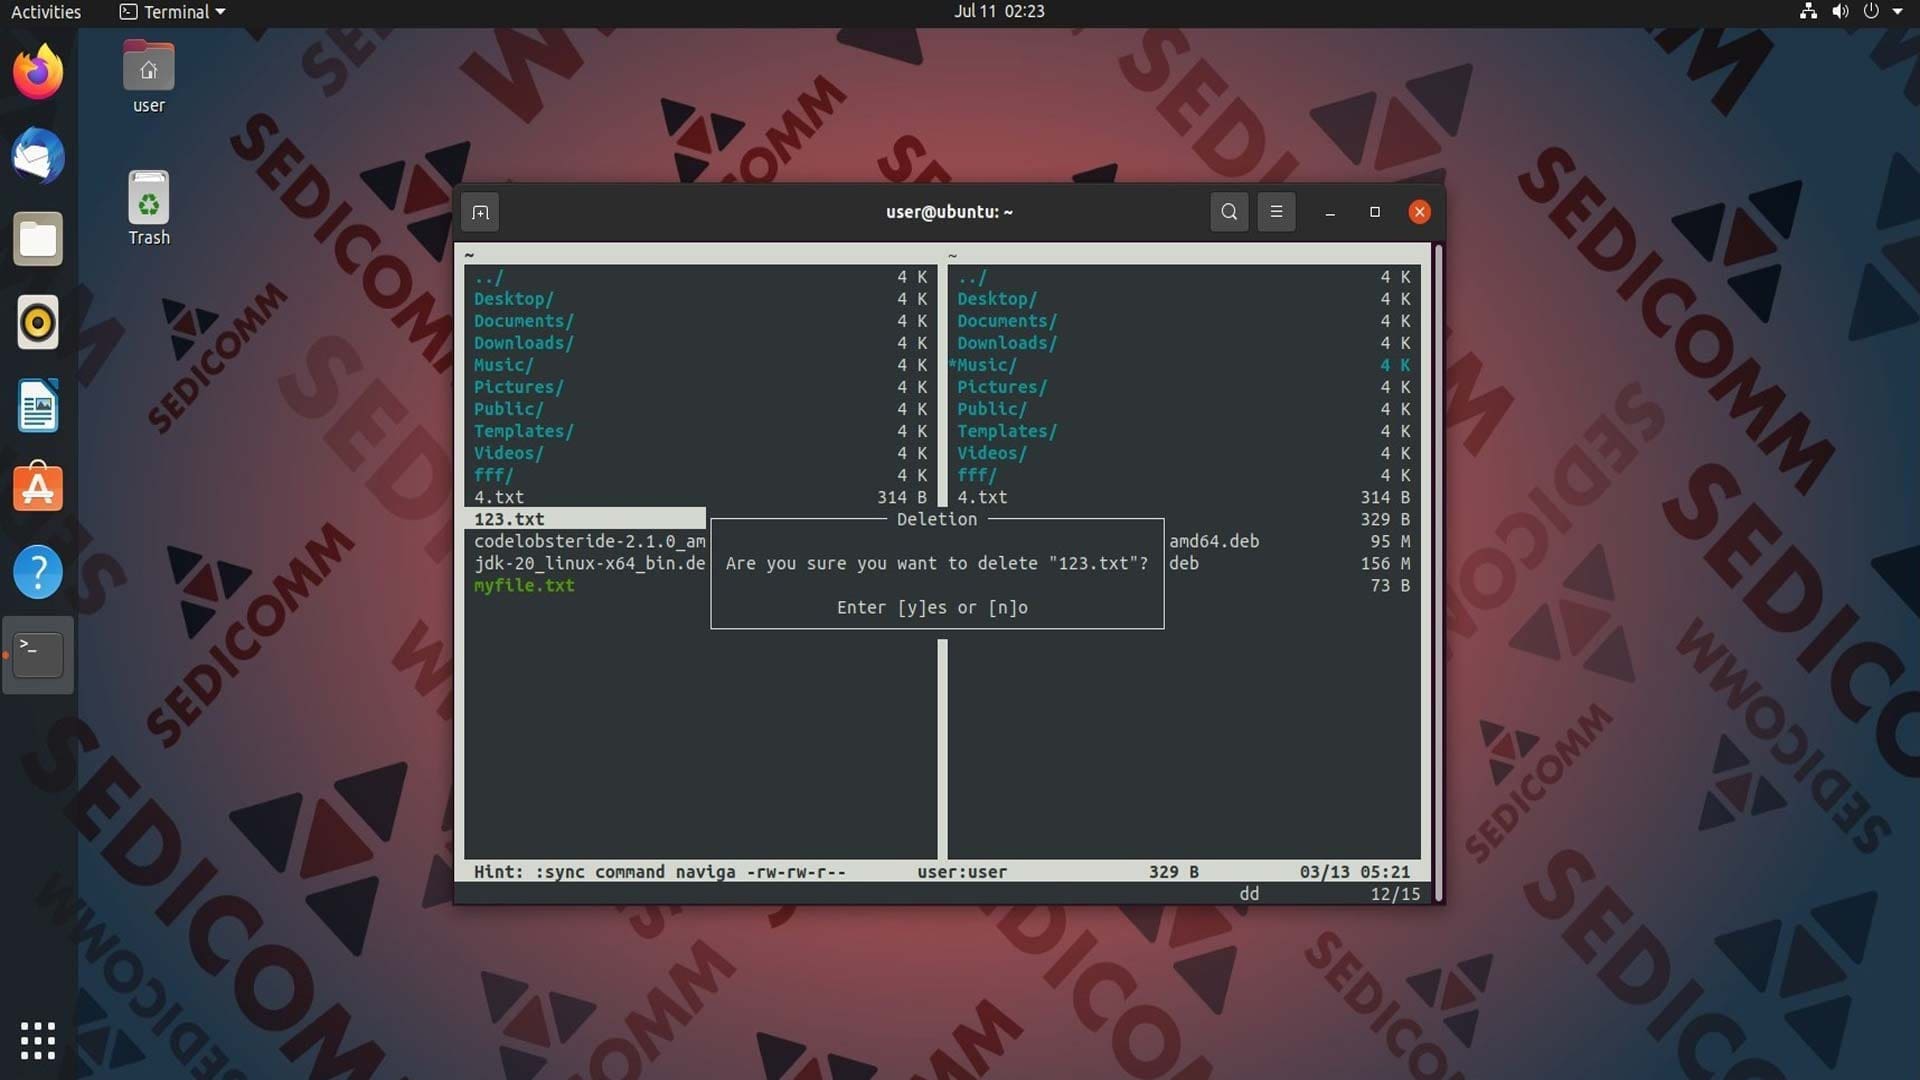This screenshot has height=1080, width=1920.
Task: Open Thunderbird mail from the dock
Action: click(38, 156)
